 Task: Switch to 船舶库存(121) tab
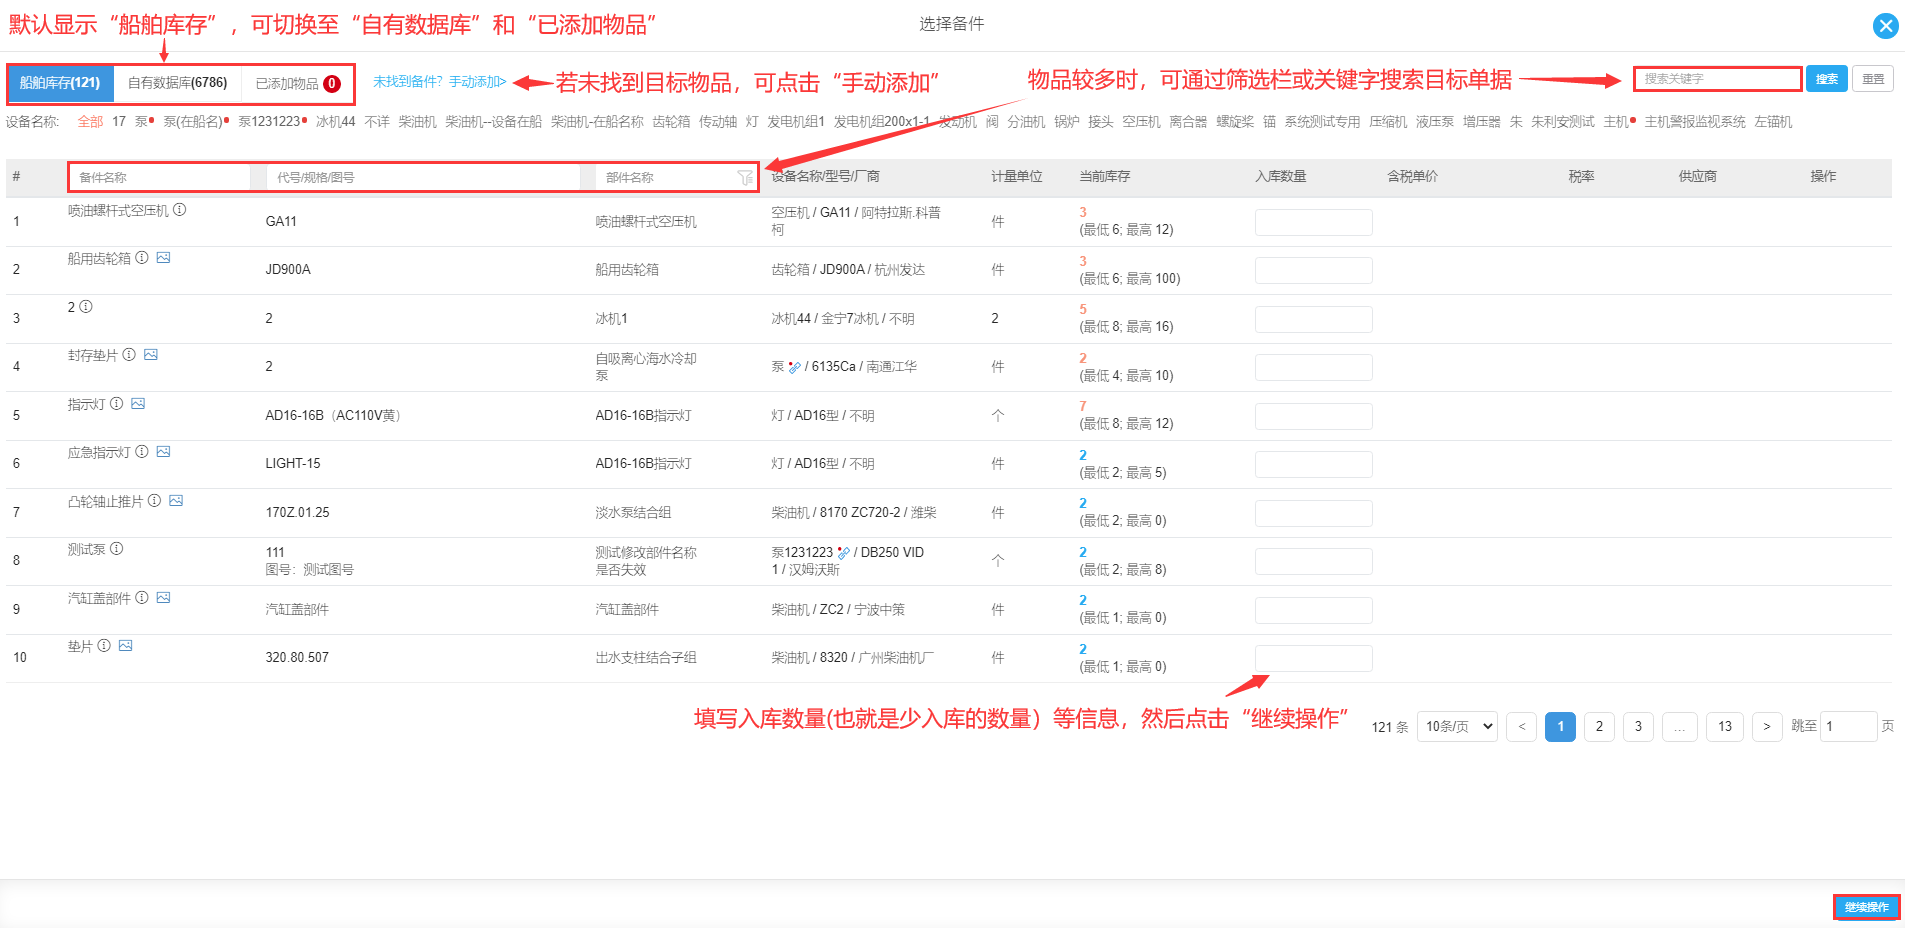point(60,83)
